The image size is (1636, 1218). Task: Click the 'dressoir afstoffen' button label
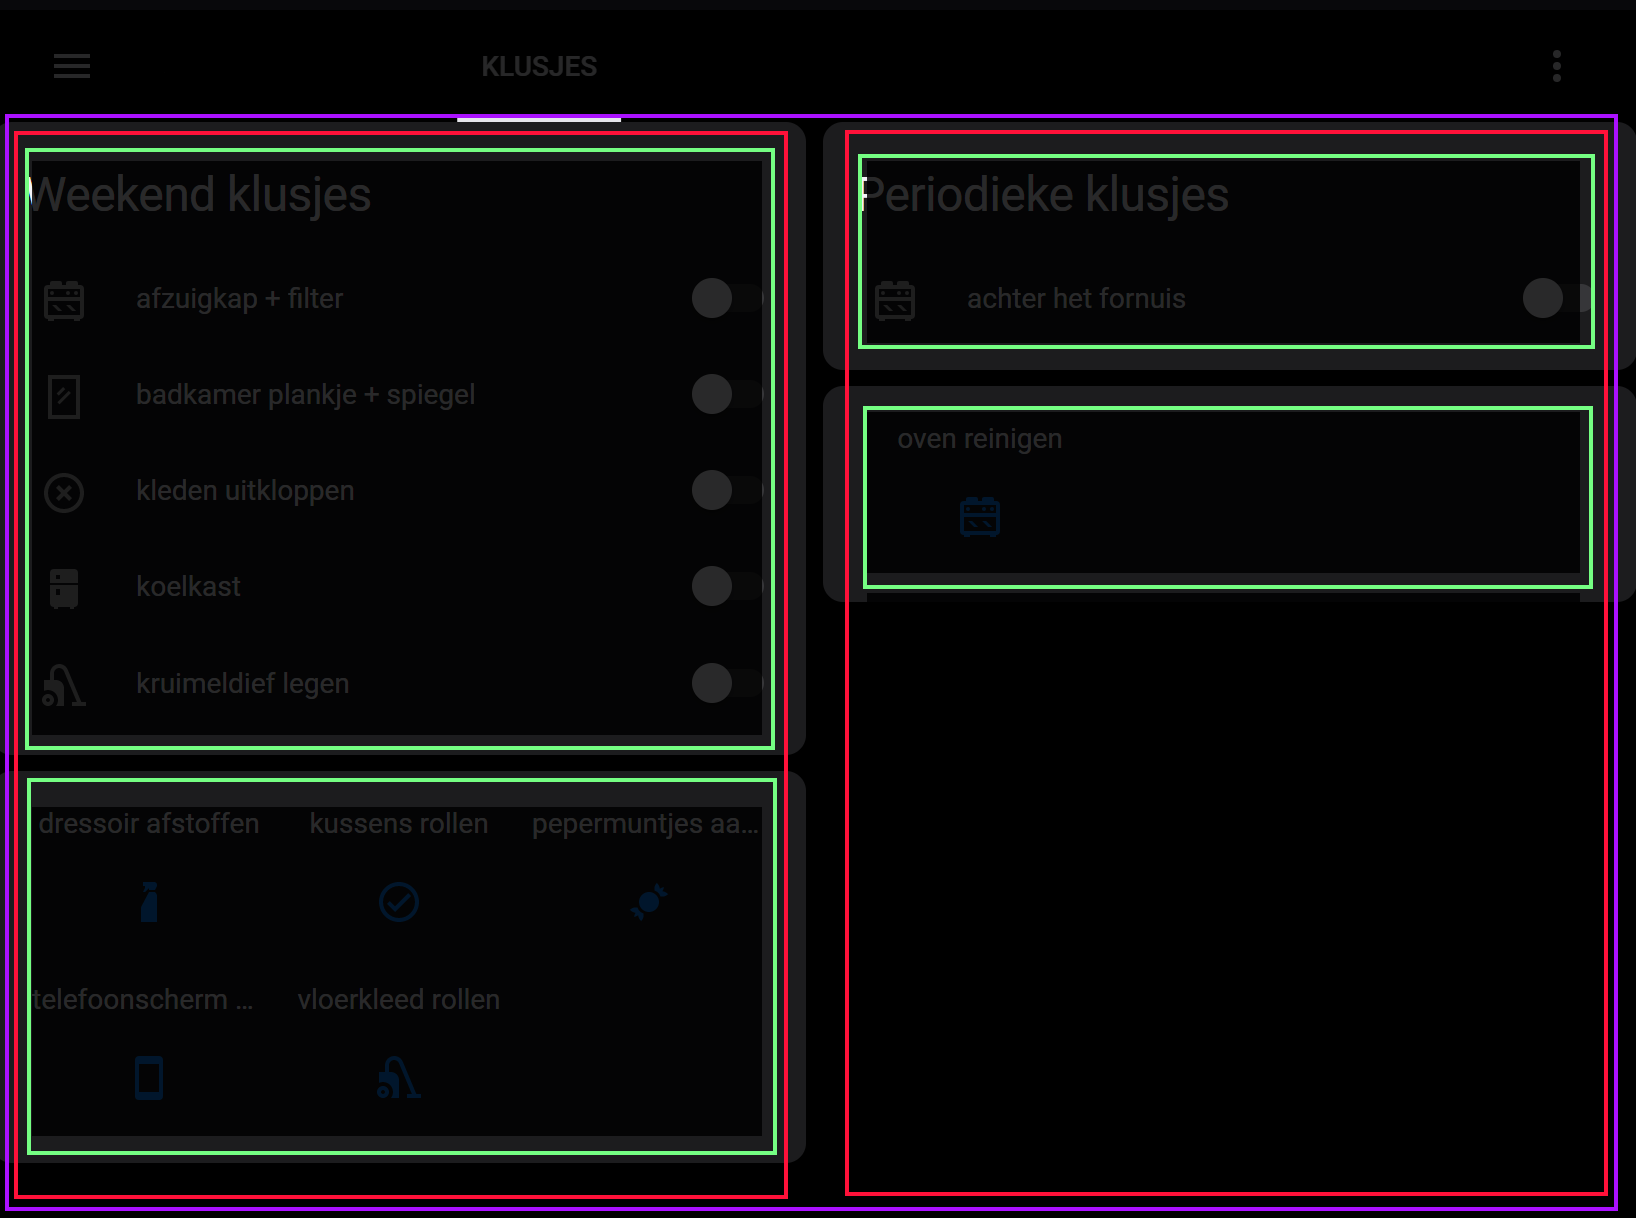click(x=149, y=823)
